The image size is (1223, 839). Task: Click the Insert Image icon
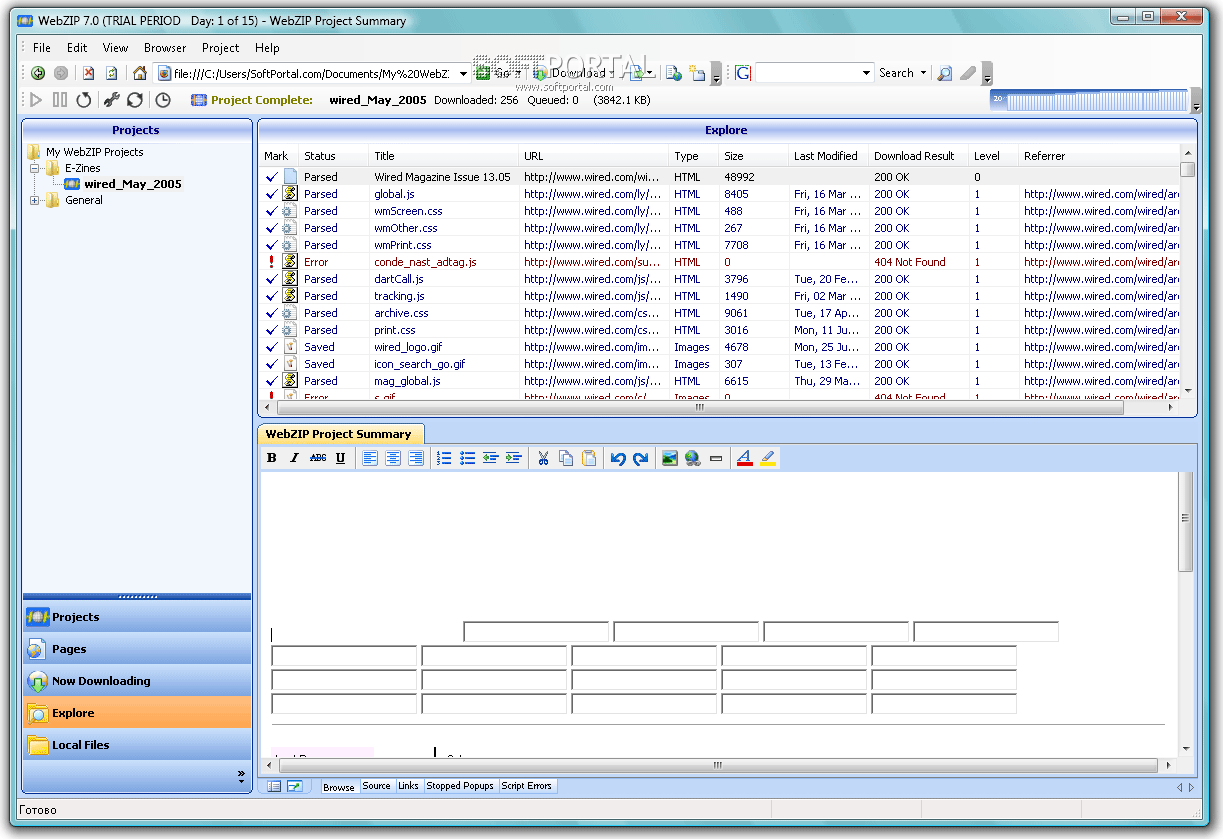tap(670, 458)
